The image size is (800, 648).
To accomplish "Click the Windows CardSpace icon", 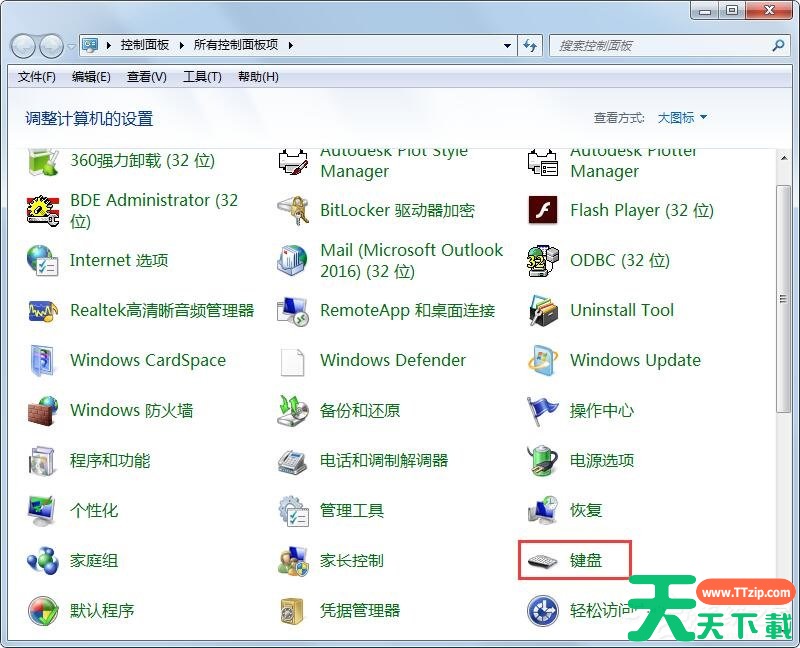I will (x=43, y=360).
